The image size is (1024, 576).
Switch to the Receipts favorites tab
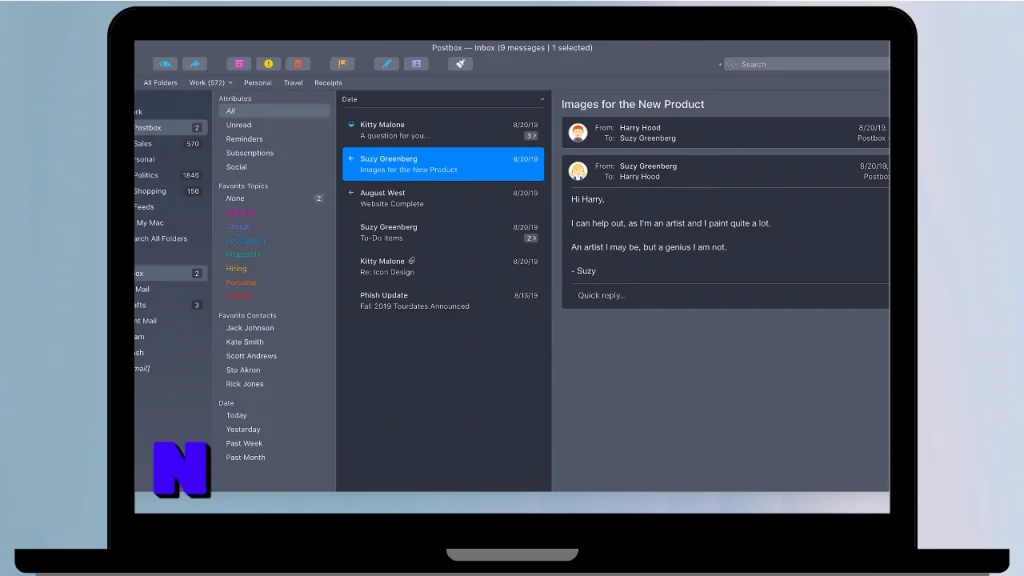(x=328, y=83)
